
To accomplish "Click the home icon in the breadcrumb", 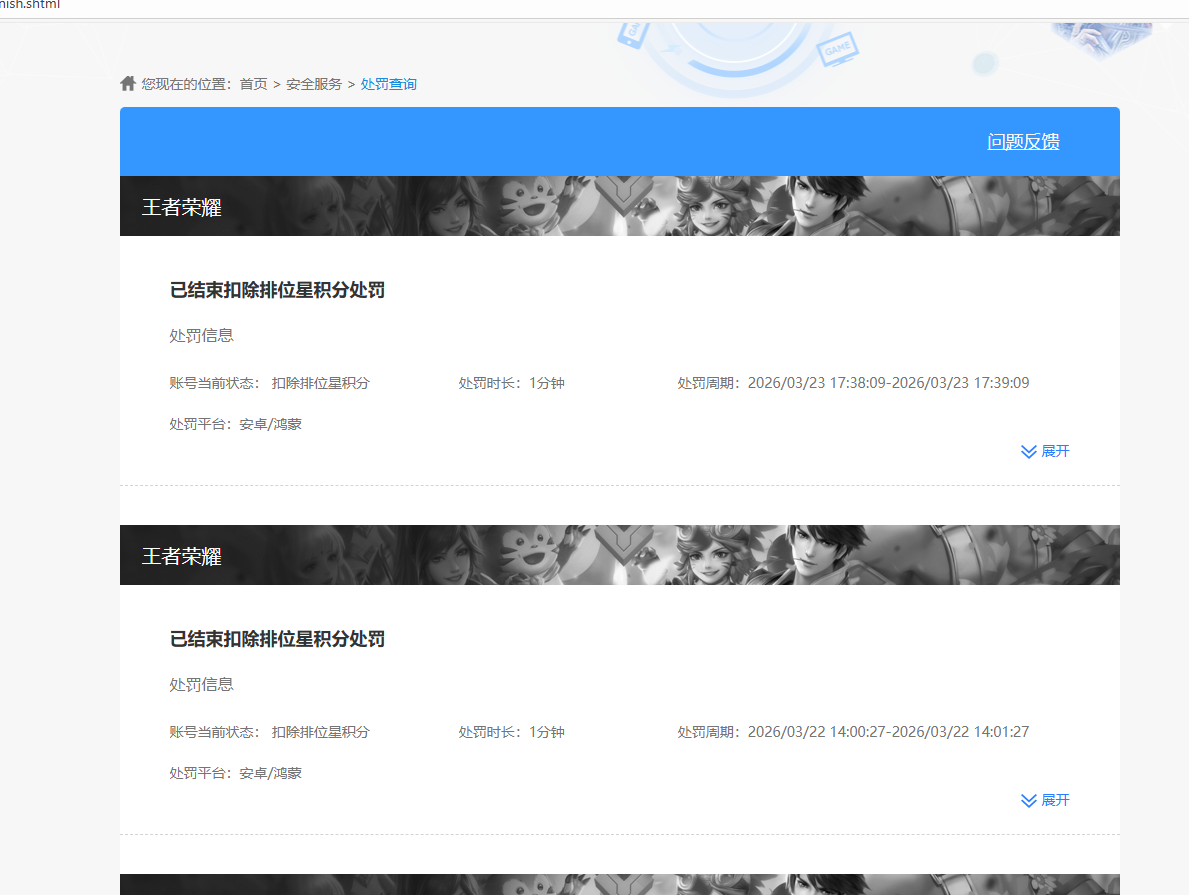I will click(x=127, y=83).
